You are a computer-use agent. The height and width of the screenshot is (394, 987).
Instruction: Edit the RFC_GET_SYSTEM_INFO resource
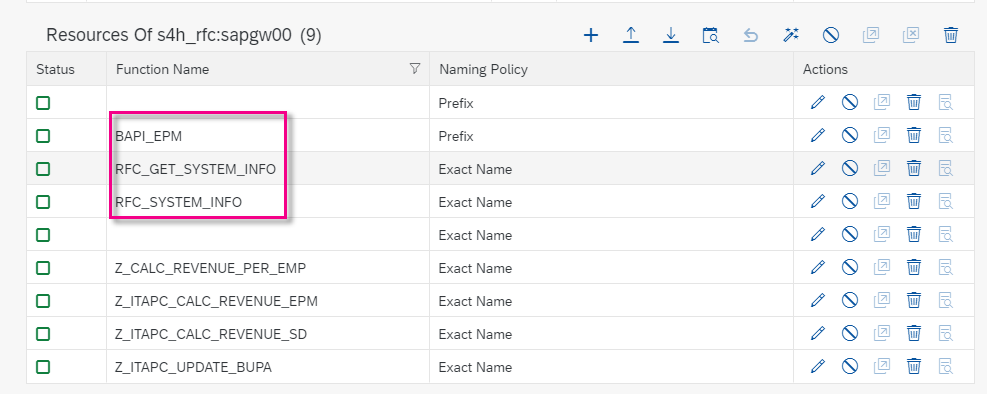click(x=818, y=168)
